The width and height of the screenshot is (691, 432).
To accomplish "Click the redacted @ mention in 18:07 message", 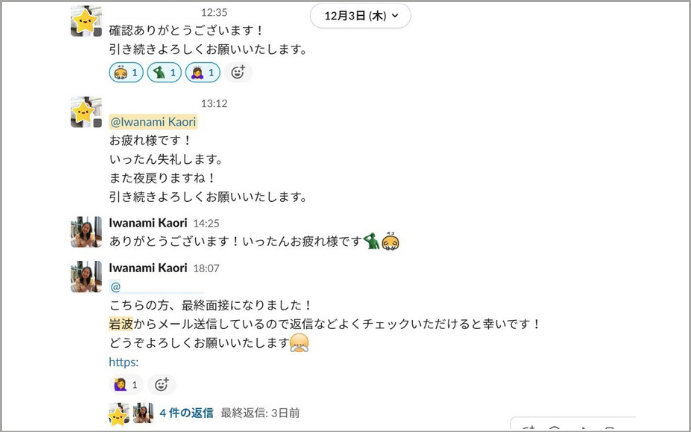I will 156,287.
